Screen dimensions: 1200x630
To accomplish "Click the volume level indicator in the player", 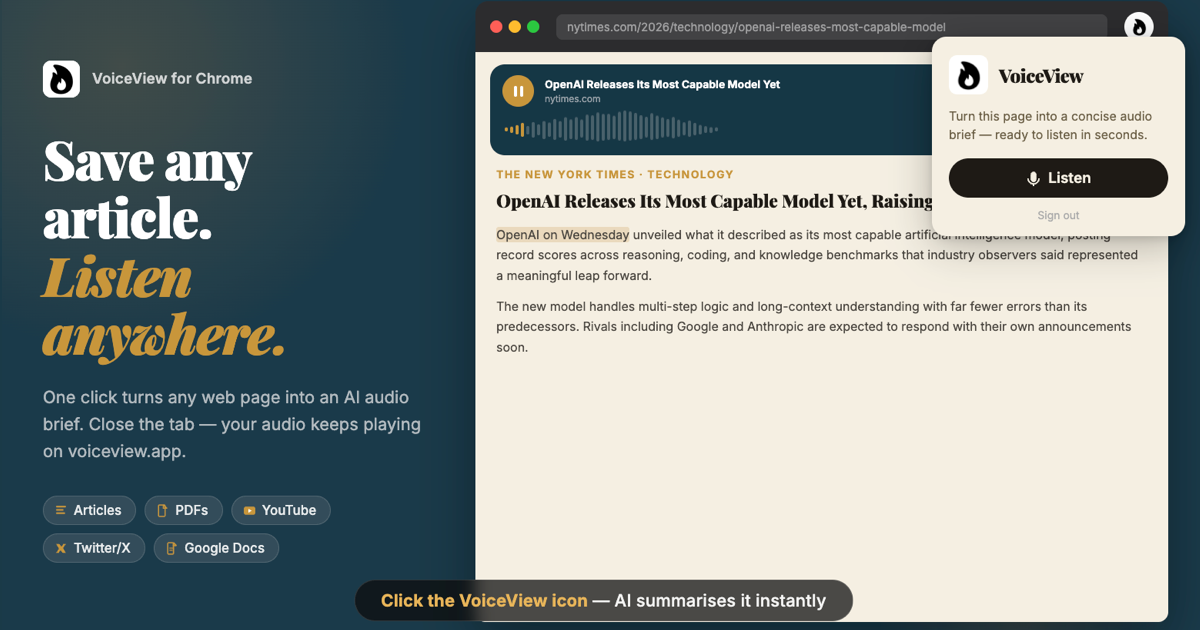I will point(513,129).
